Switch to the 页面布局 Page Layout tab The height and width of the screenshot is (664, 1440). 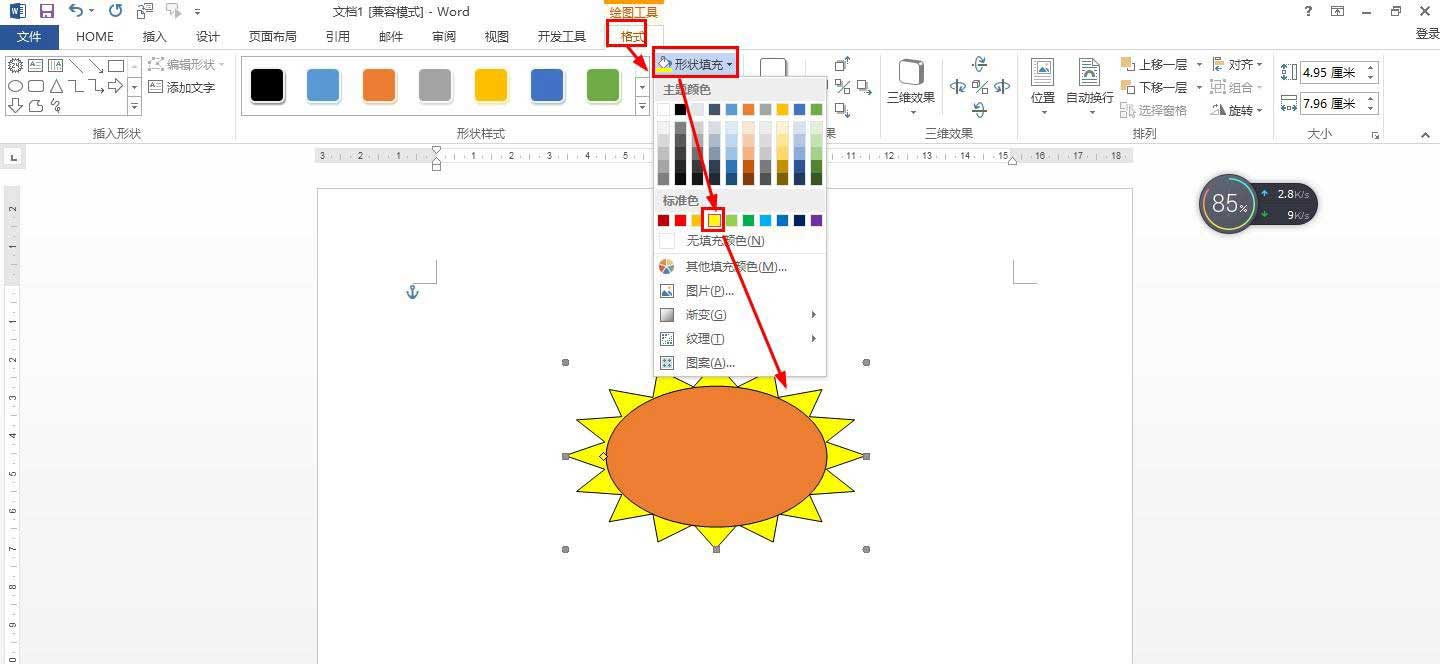pyautogui.click(x=273, y=37)
